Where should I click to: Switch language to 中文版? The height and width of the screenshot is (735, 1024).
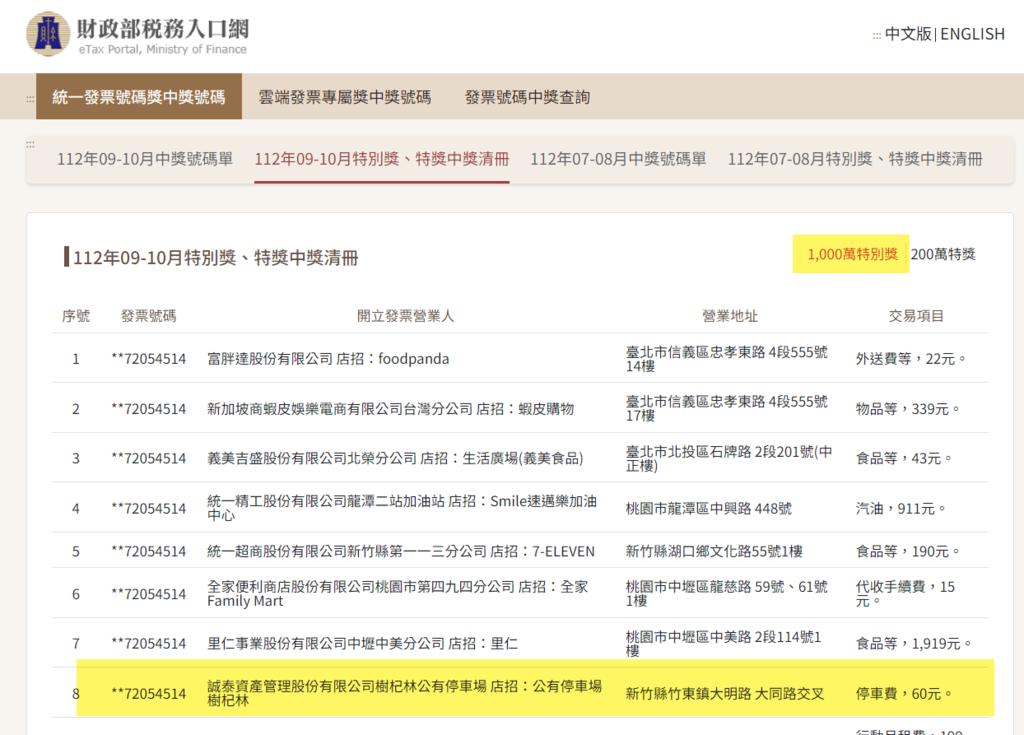click(x=908, y=34)
